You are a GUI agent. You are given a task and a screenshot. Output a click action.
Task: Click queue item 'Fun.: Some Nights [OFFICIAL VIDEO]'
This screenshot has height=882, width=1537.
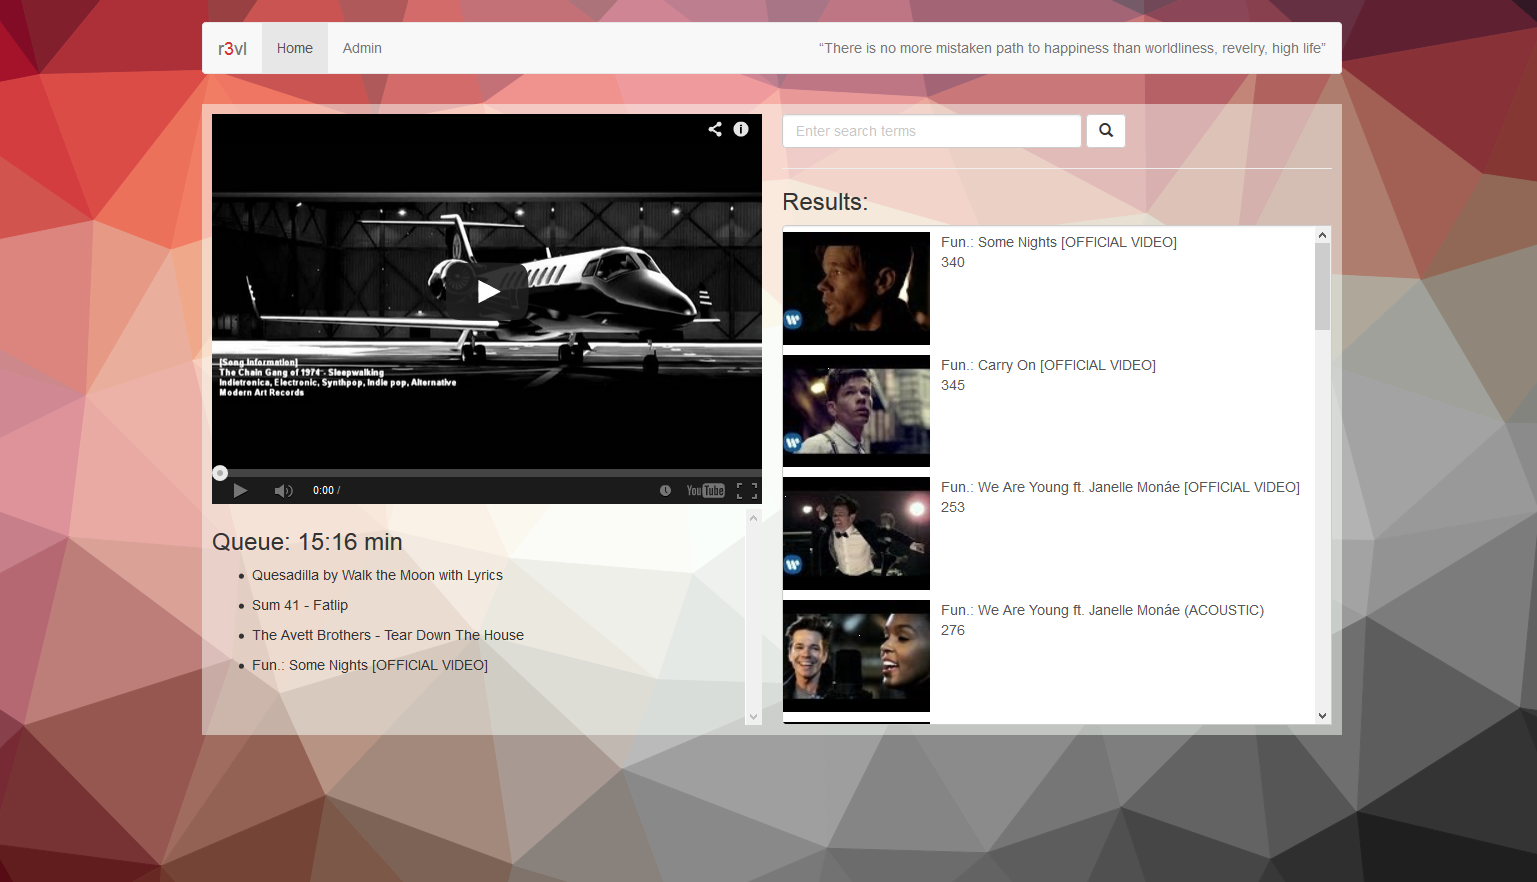tap(370, 665)
